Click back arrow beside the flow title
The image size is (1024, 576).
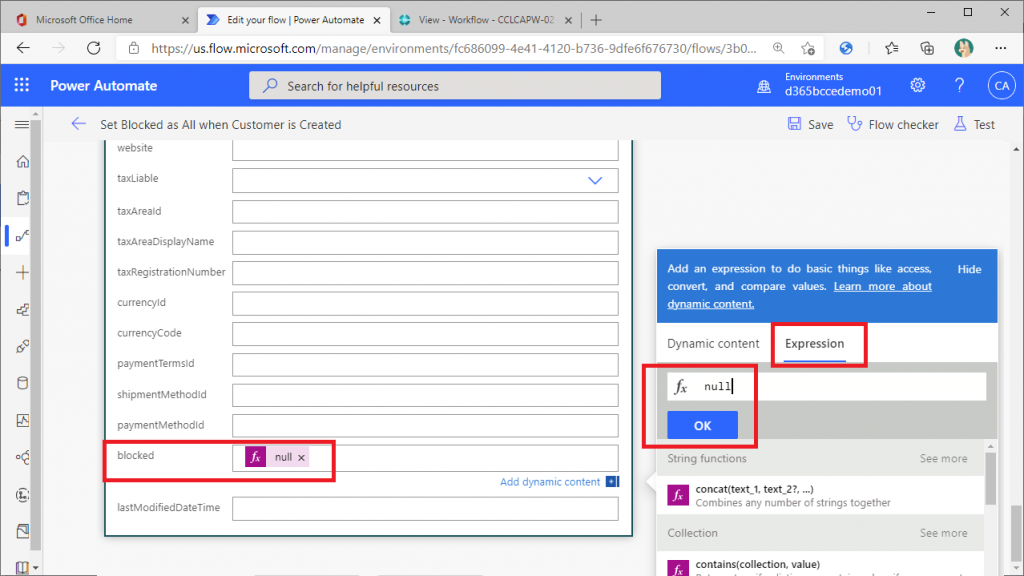78,124
